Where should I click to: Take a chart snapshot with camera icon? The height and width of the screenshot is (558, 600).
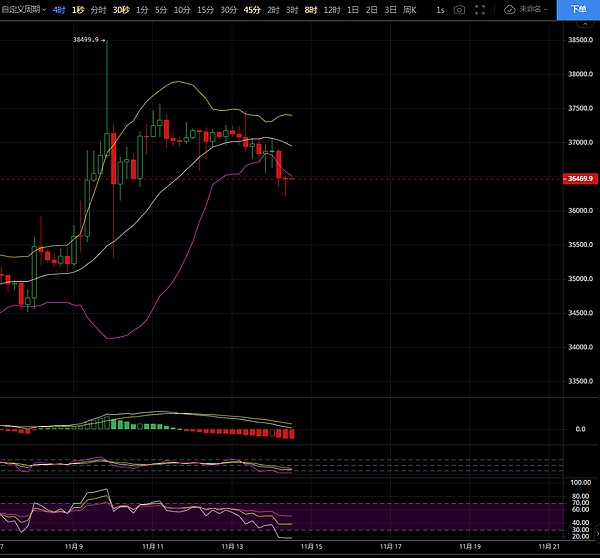click(459, 9)
